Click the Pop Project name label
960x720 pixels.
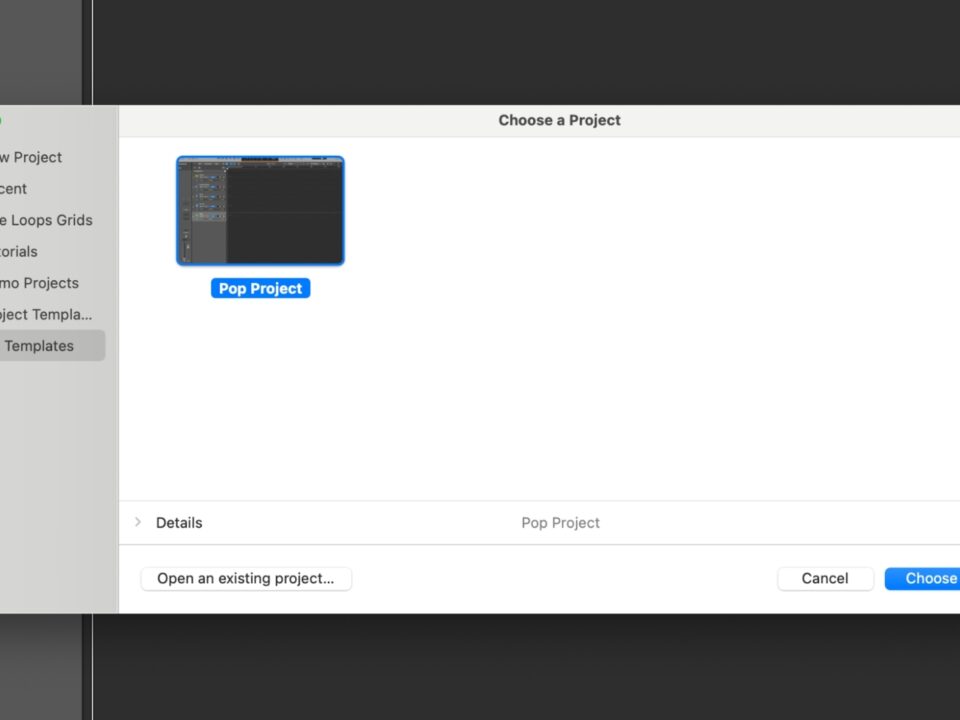point(260,289)
